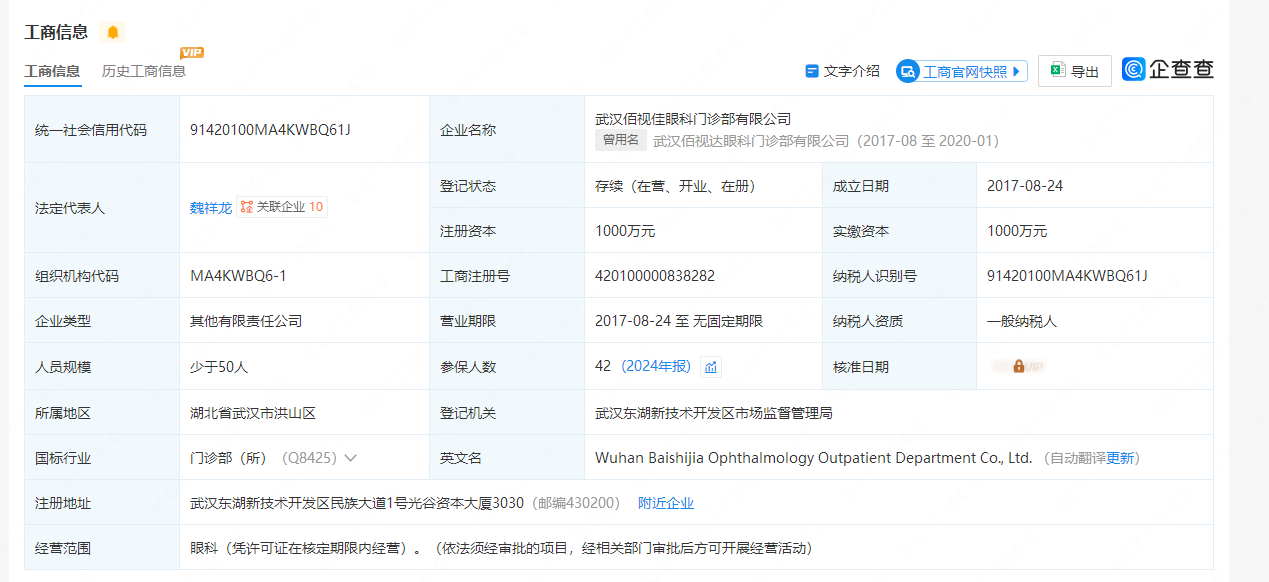The height and width of the screenshot is (582, 1269).
Task: Select the 成立日期 value 2017-08-24
Action: click(x=1024, y=186)
